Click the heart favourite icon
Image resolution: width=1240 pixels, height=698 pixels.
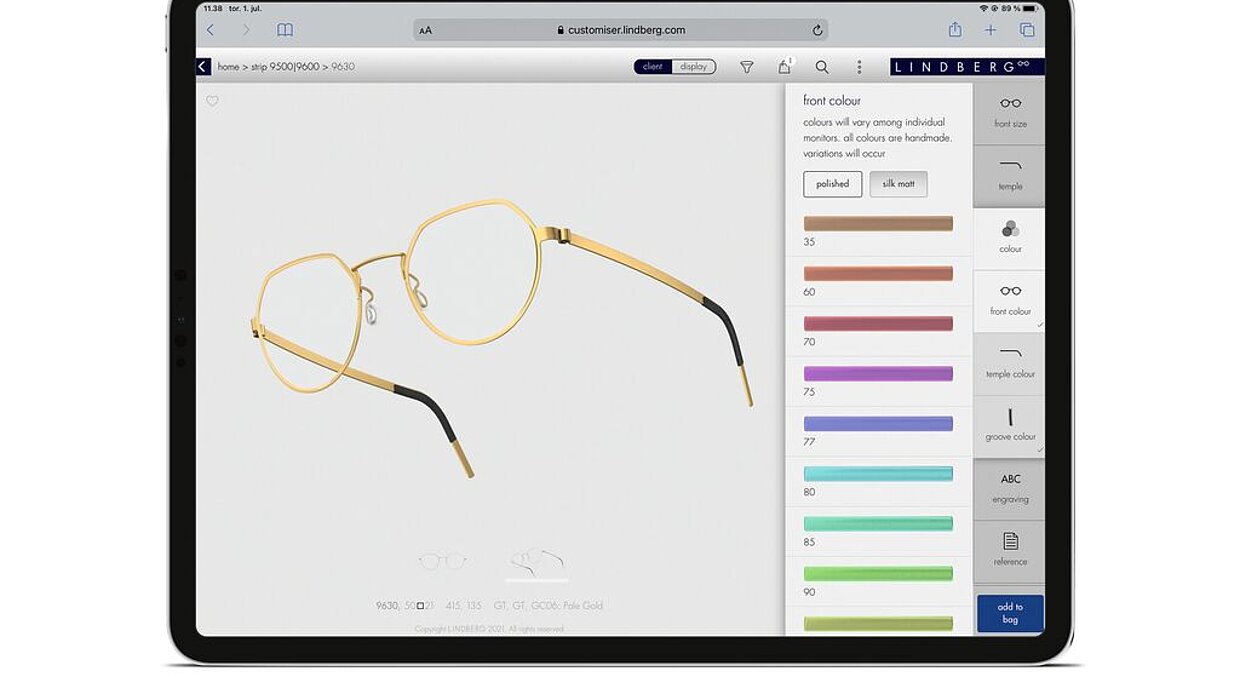click(212, 101)
